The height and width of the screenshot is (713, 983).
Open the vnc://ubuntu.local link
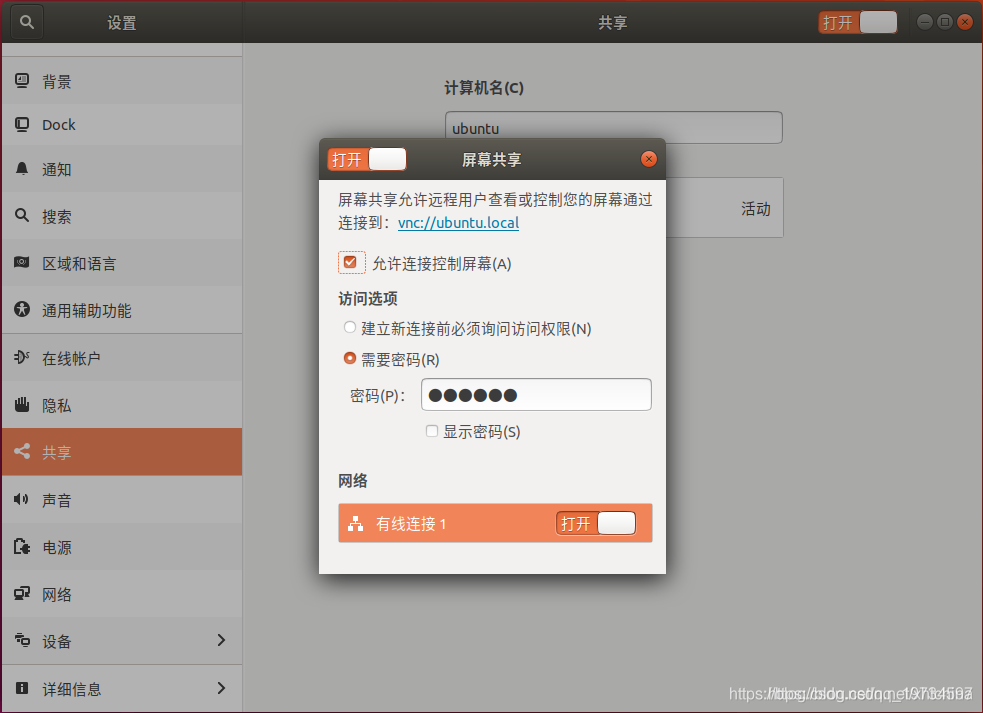tap(458, 223)
